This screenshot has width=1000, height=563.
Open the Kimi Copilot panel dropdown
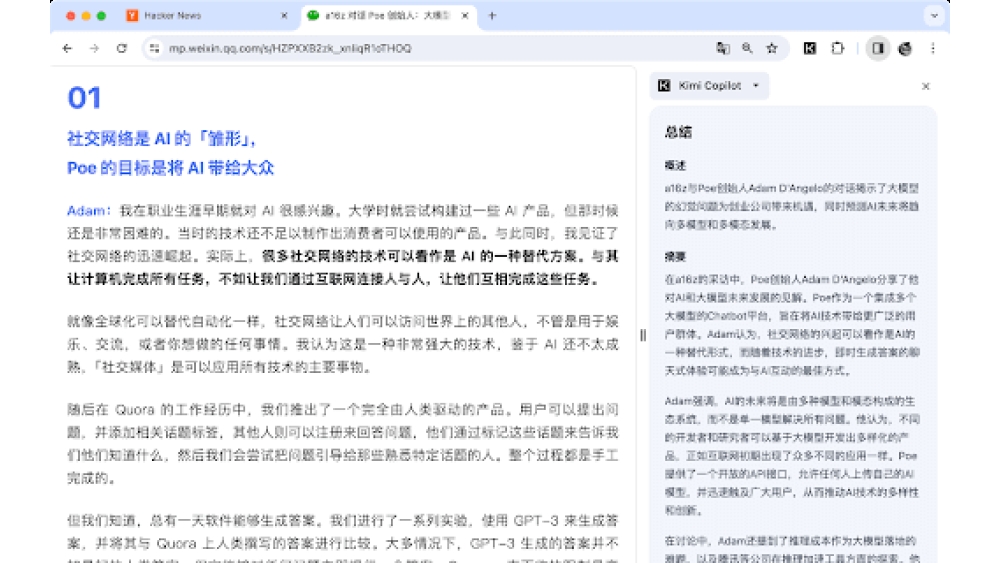click(x=709, y=85)
